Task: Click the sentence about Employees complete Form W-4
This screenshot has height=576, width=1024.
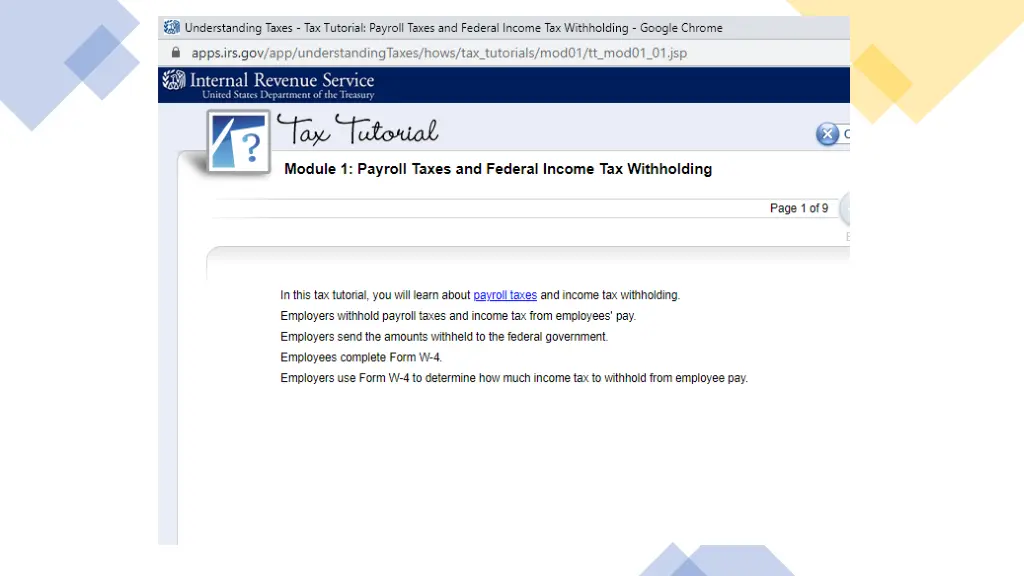Action: point(361,357)
